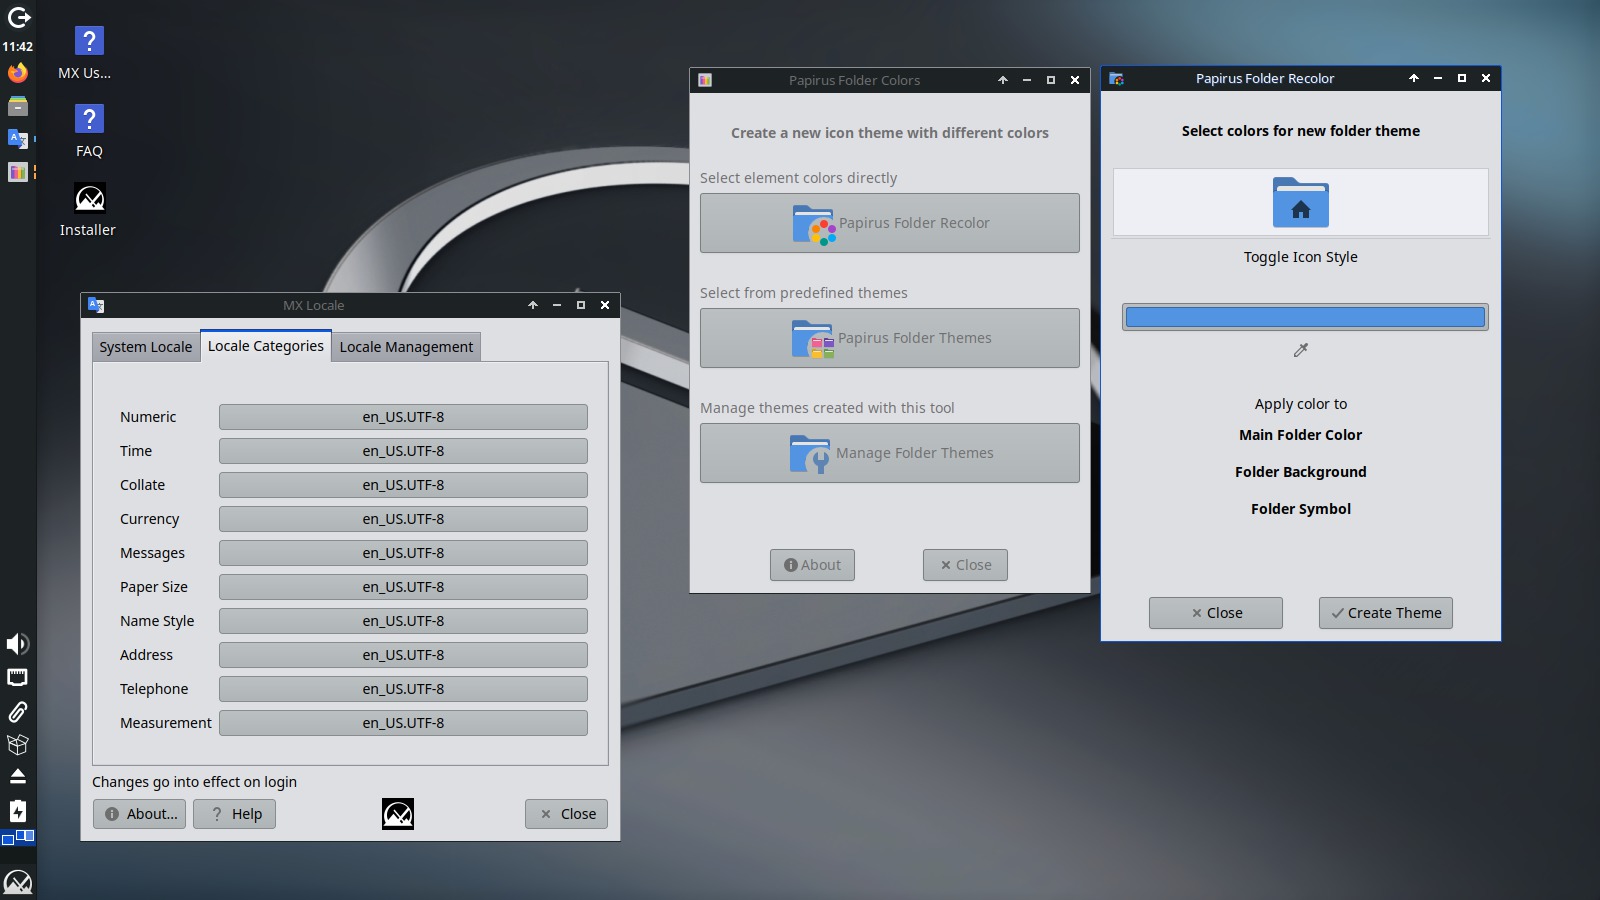Click About in Papirus Folder Colors
This screenshot has height=900, width=1600.
click(812, 565)
